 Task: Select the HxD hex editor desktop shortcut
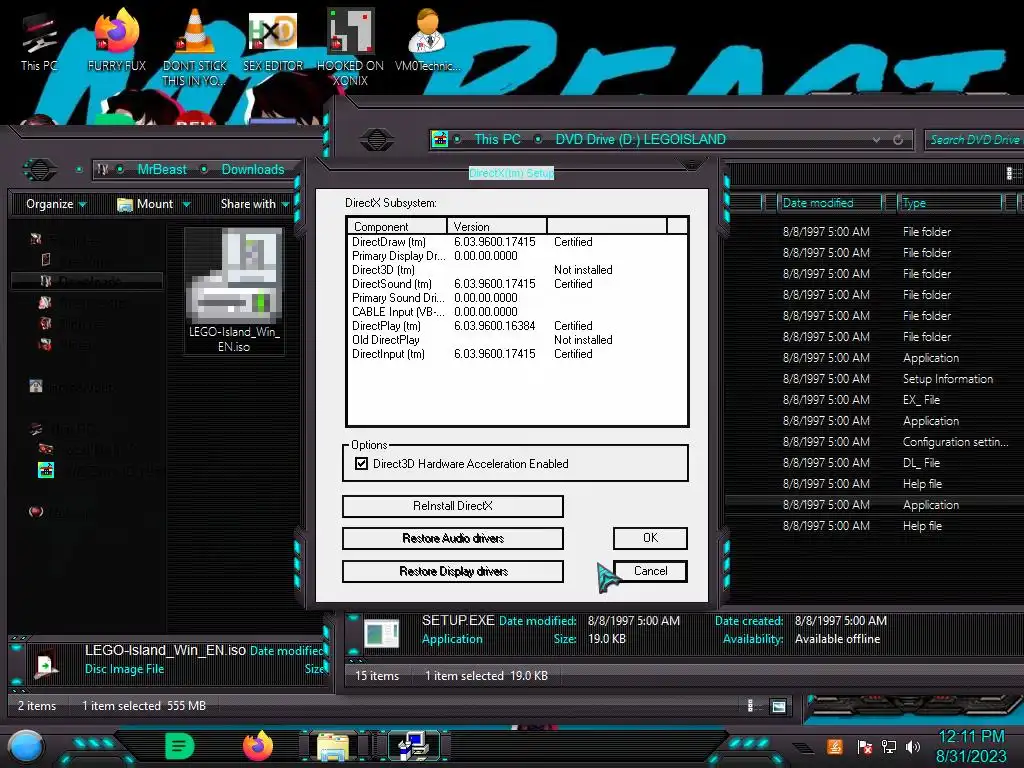[x=273, y=39]
